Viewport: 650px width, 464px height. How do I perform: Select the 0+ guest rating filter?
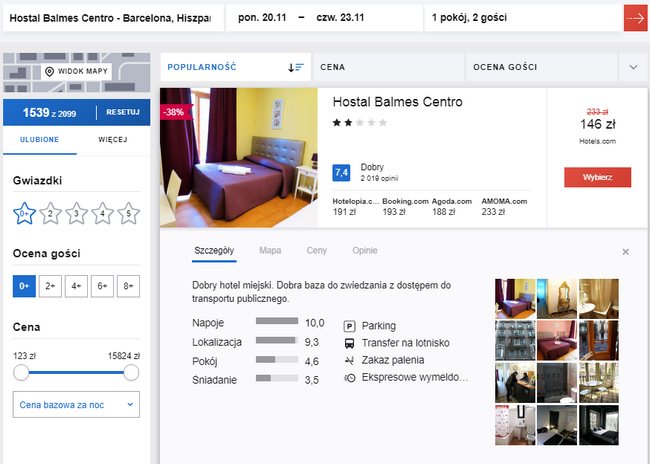click(23, 286)
